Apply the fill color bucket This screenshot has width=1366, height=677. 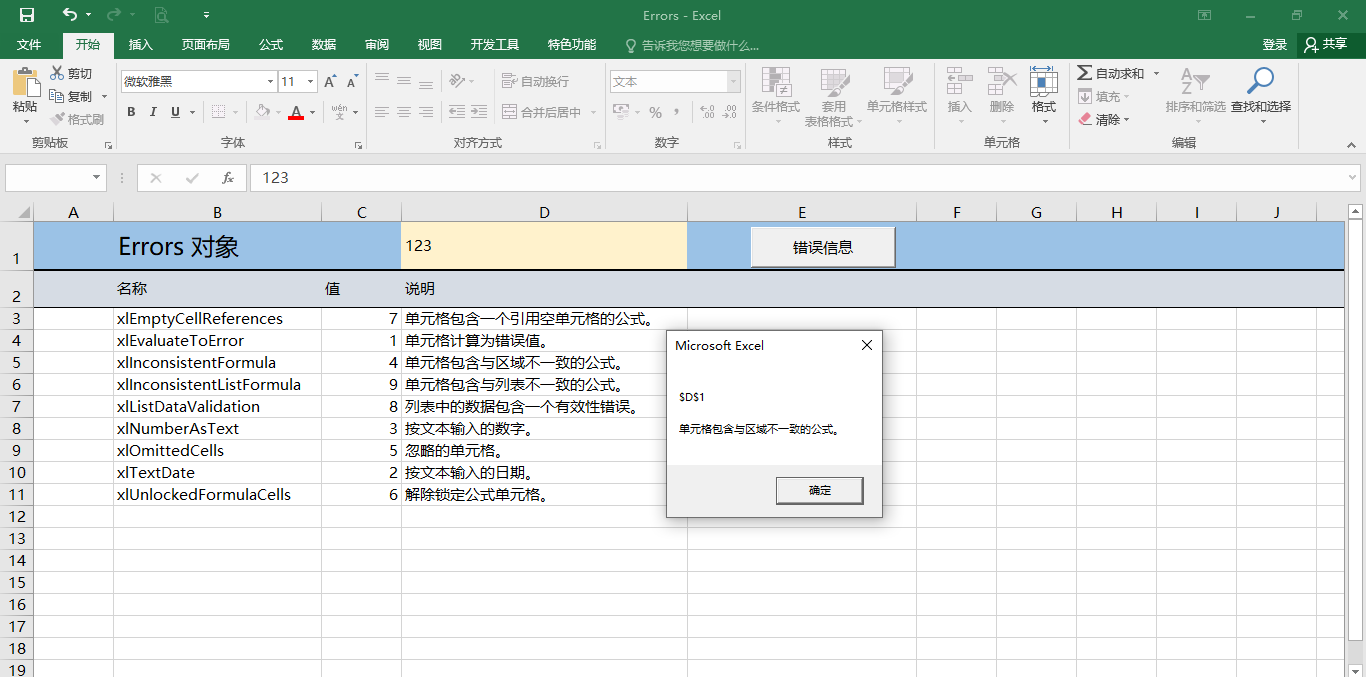pos(262,112)
